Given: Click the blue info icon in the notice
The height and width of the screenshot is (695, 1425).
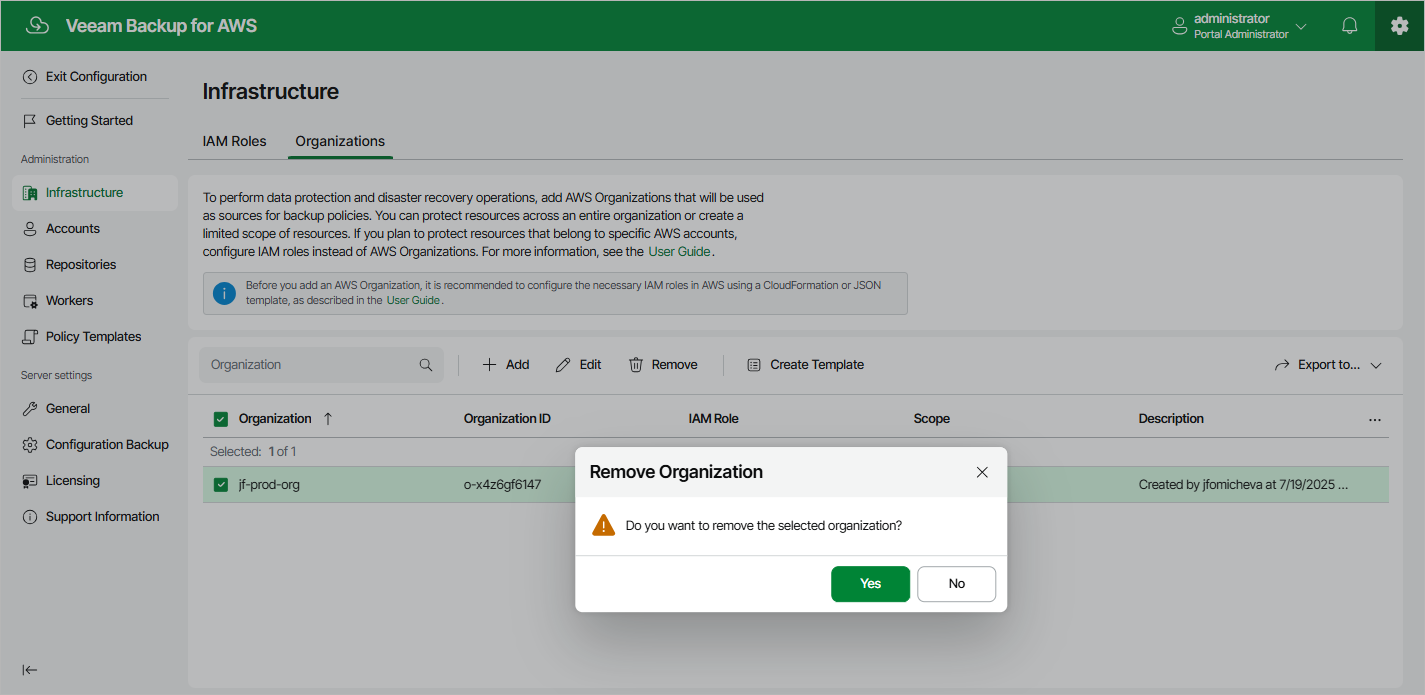Looking at the screenshot, I should [225, 293].
